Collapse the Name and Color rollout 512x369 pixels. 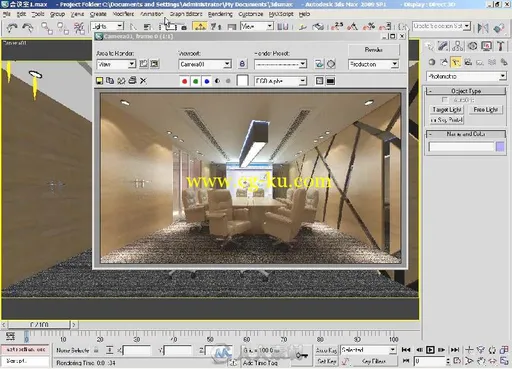click(466, 134)
